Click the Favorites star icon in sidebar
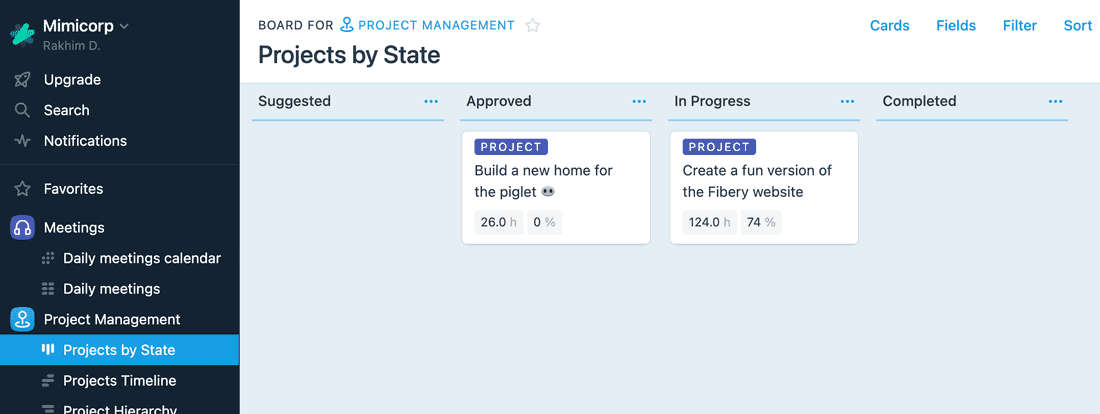Viewport: 1100px width, 414px height. coord(22,189)
